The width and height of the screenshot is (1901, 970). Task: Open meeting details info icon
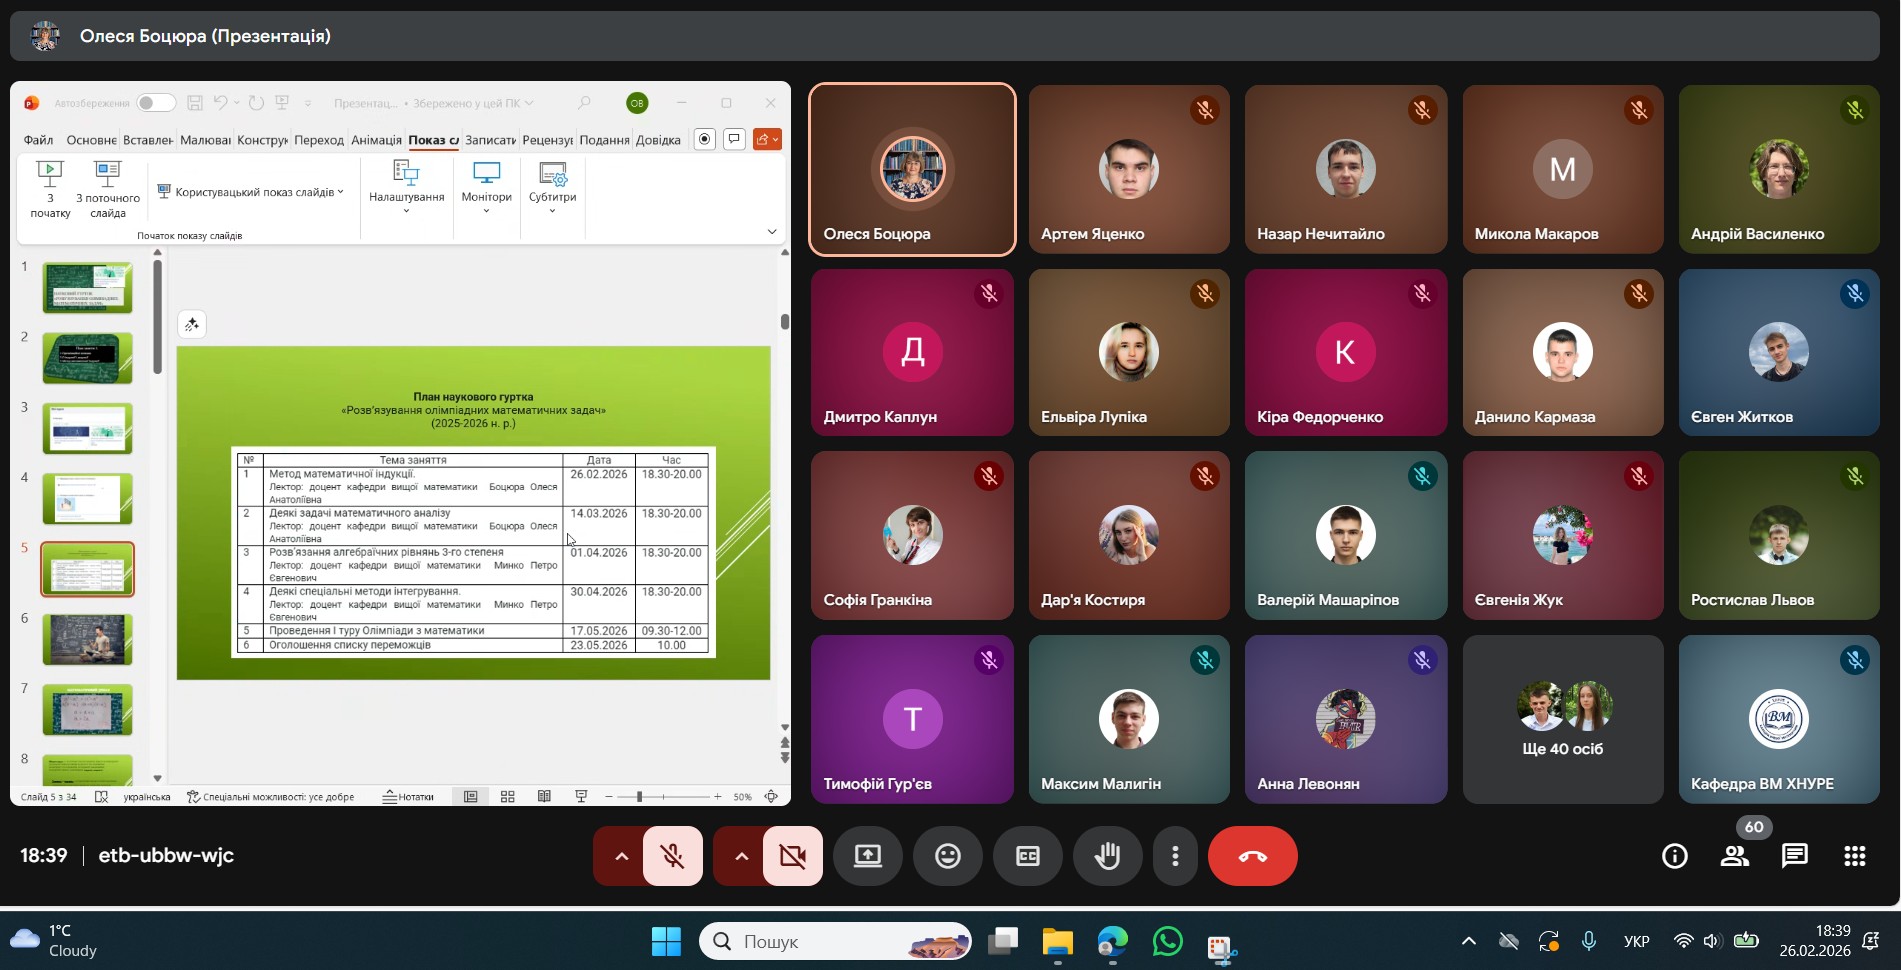point(1675,856)
